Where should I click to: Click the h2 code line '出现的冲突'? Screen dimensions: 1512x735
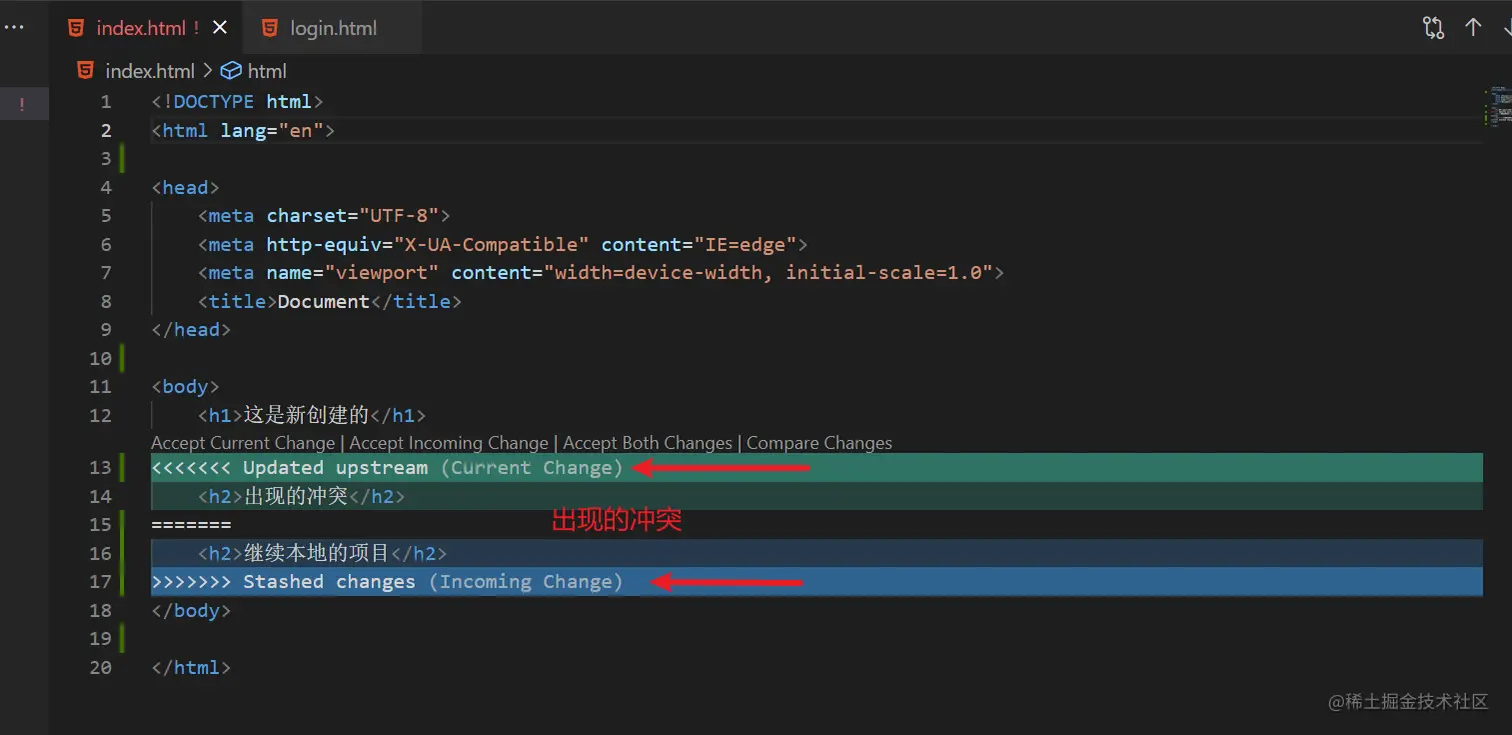pos(301,496)
